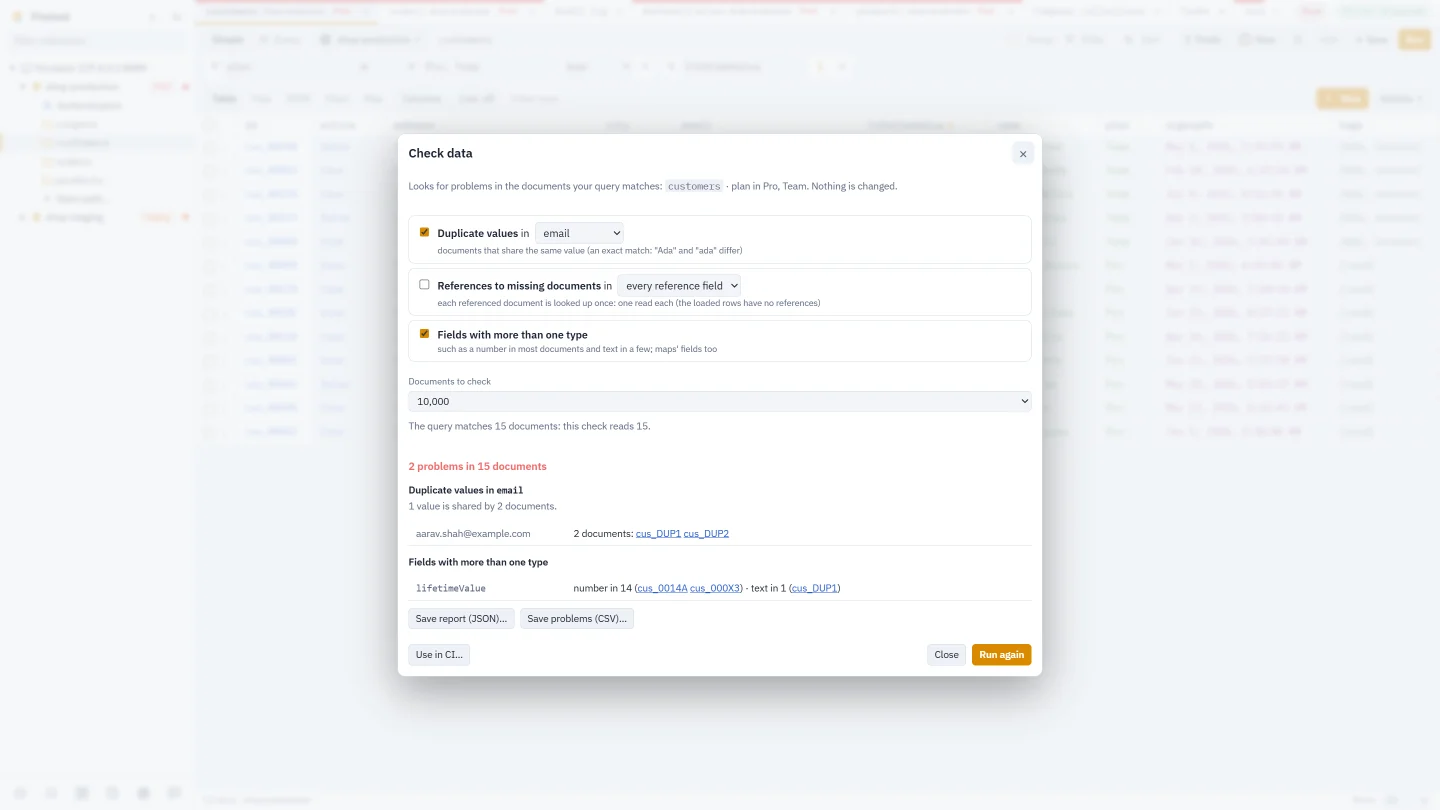Screen dimensions: 1440x810
Task: Open the Documents to check 10,000 dropdown
Action: (720, 401)
